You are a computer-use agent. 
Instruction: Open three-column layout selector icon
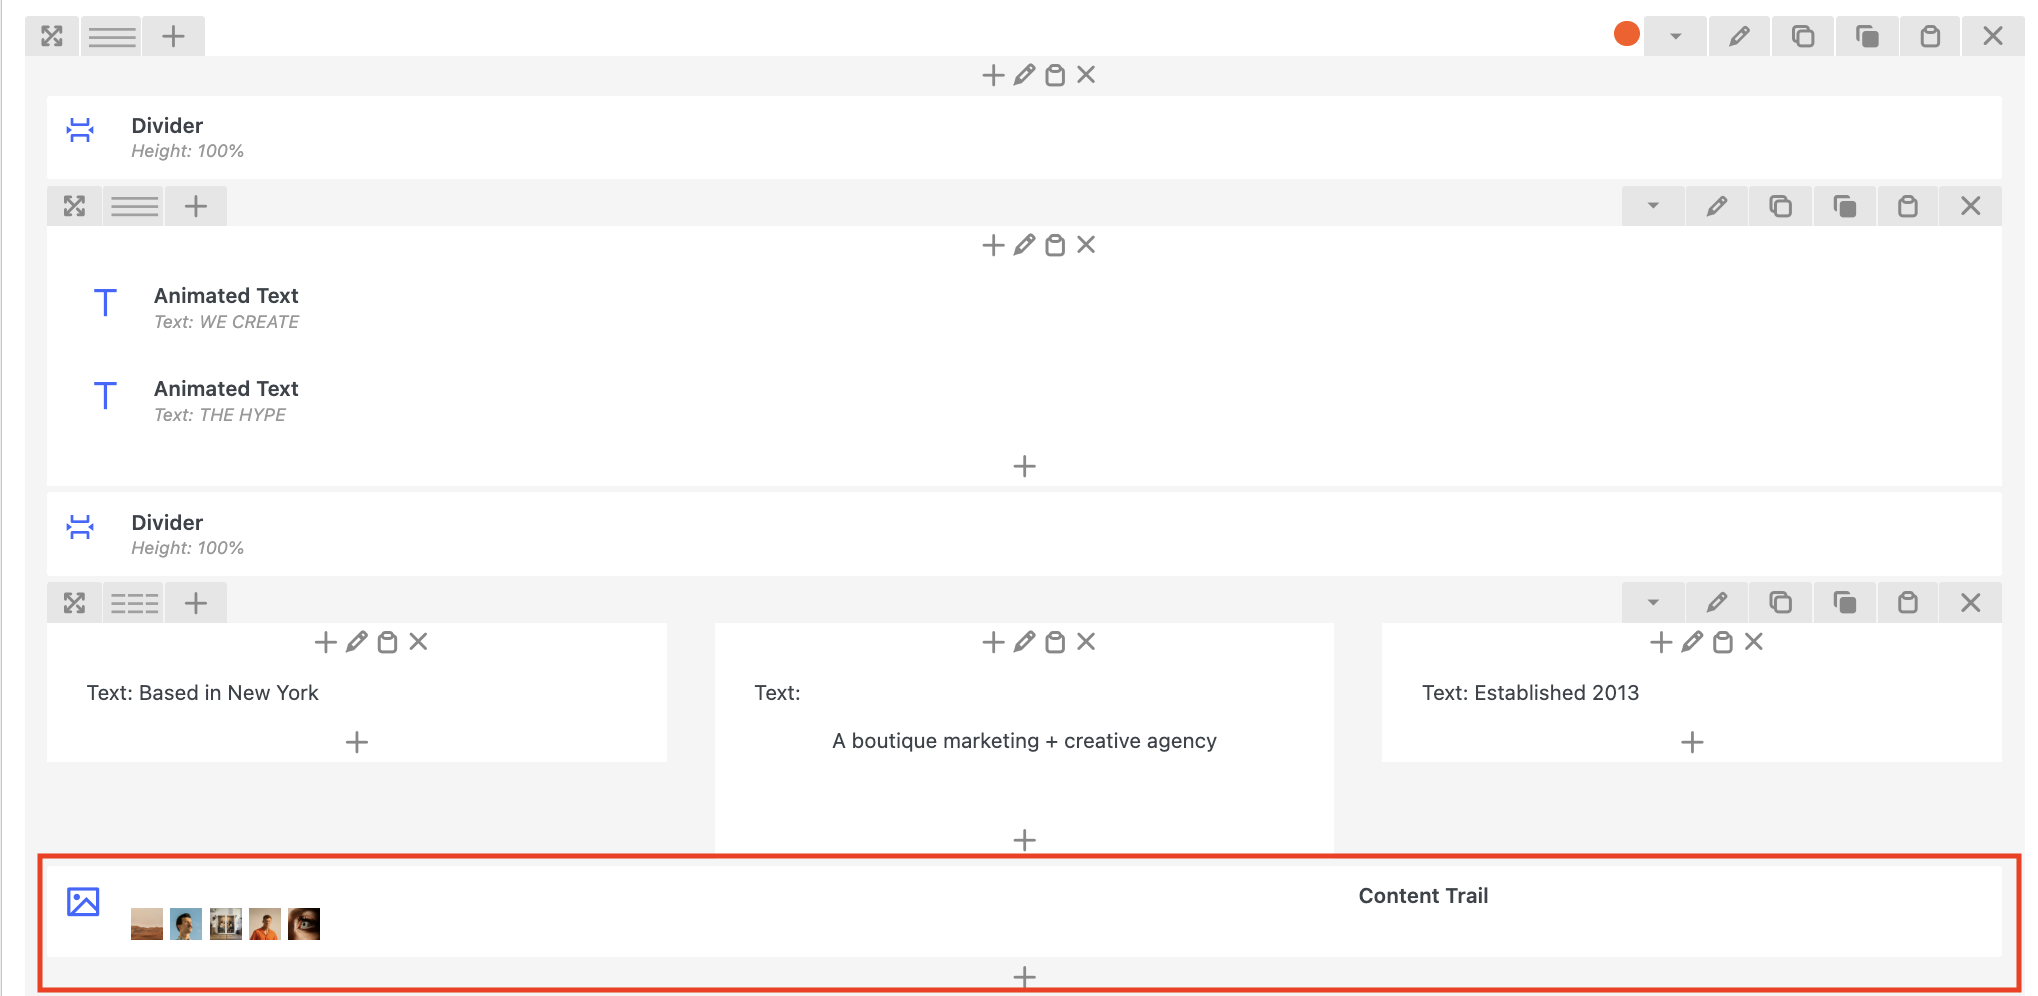click(135, 603)
